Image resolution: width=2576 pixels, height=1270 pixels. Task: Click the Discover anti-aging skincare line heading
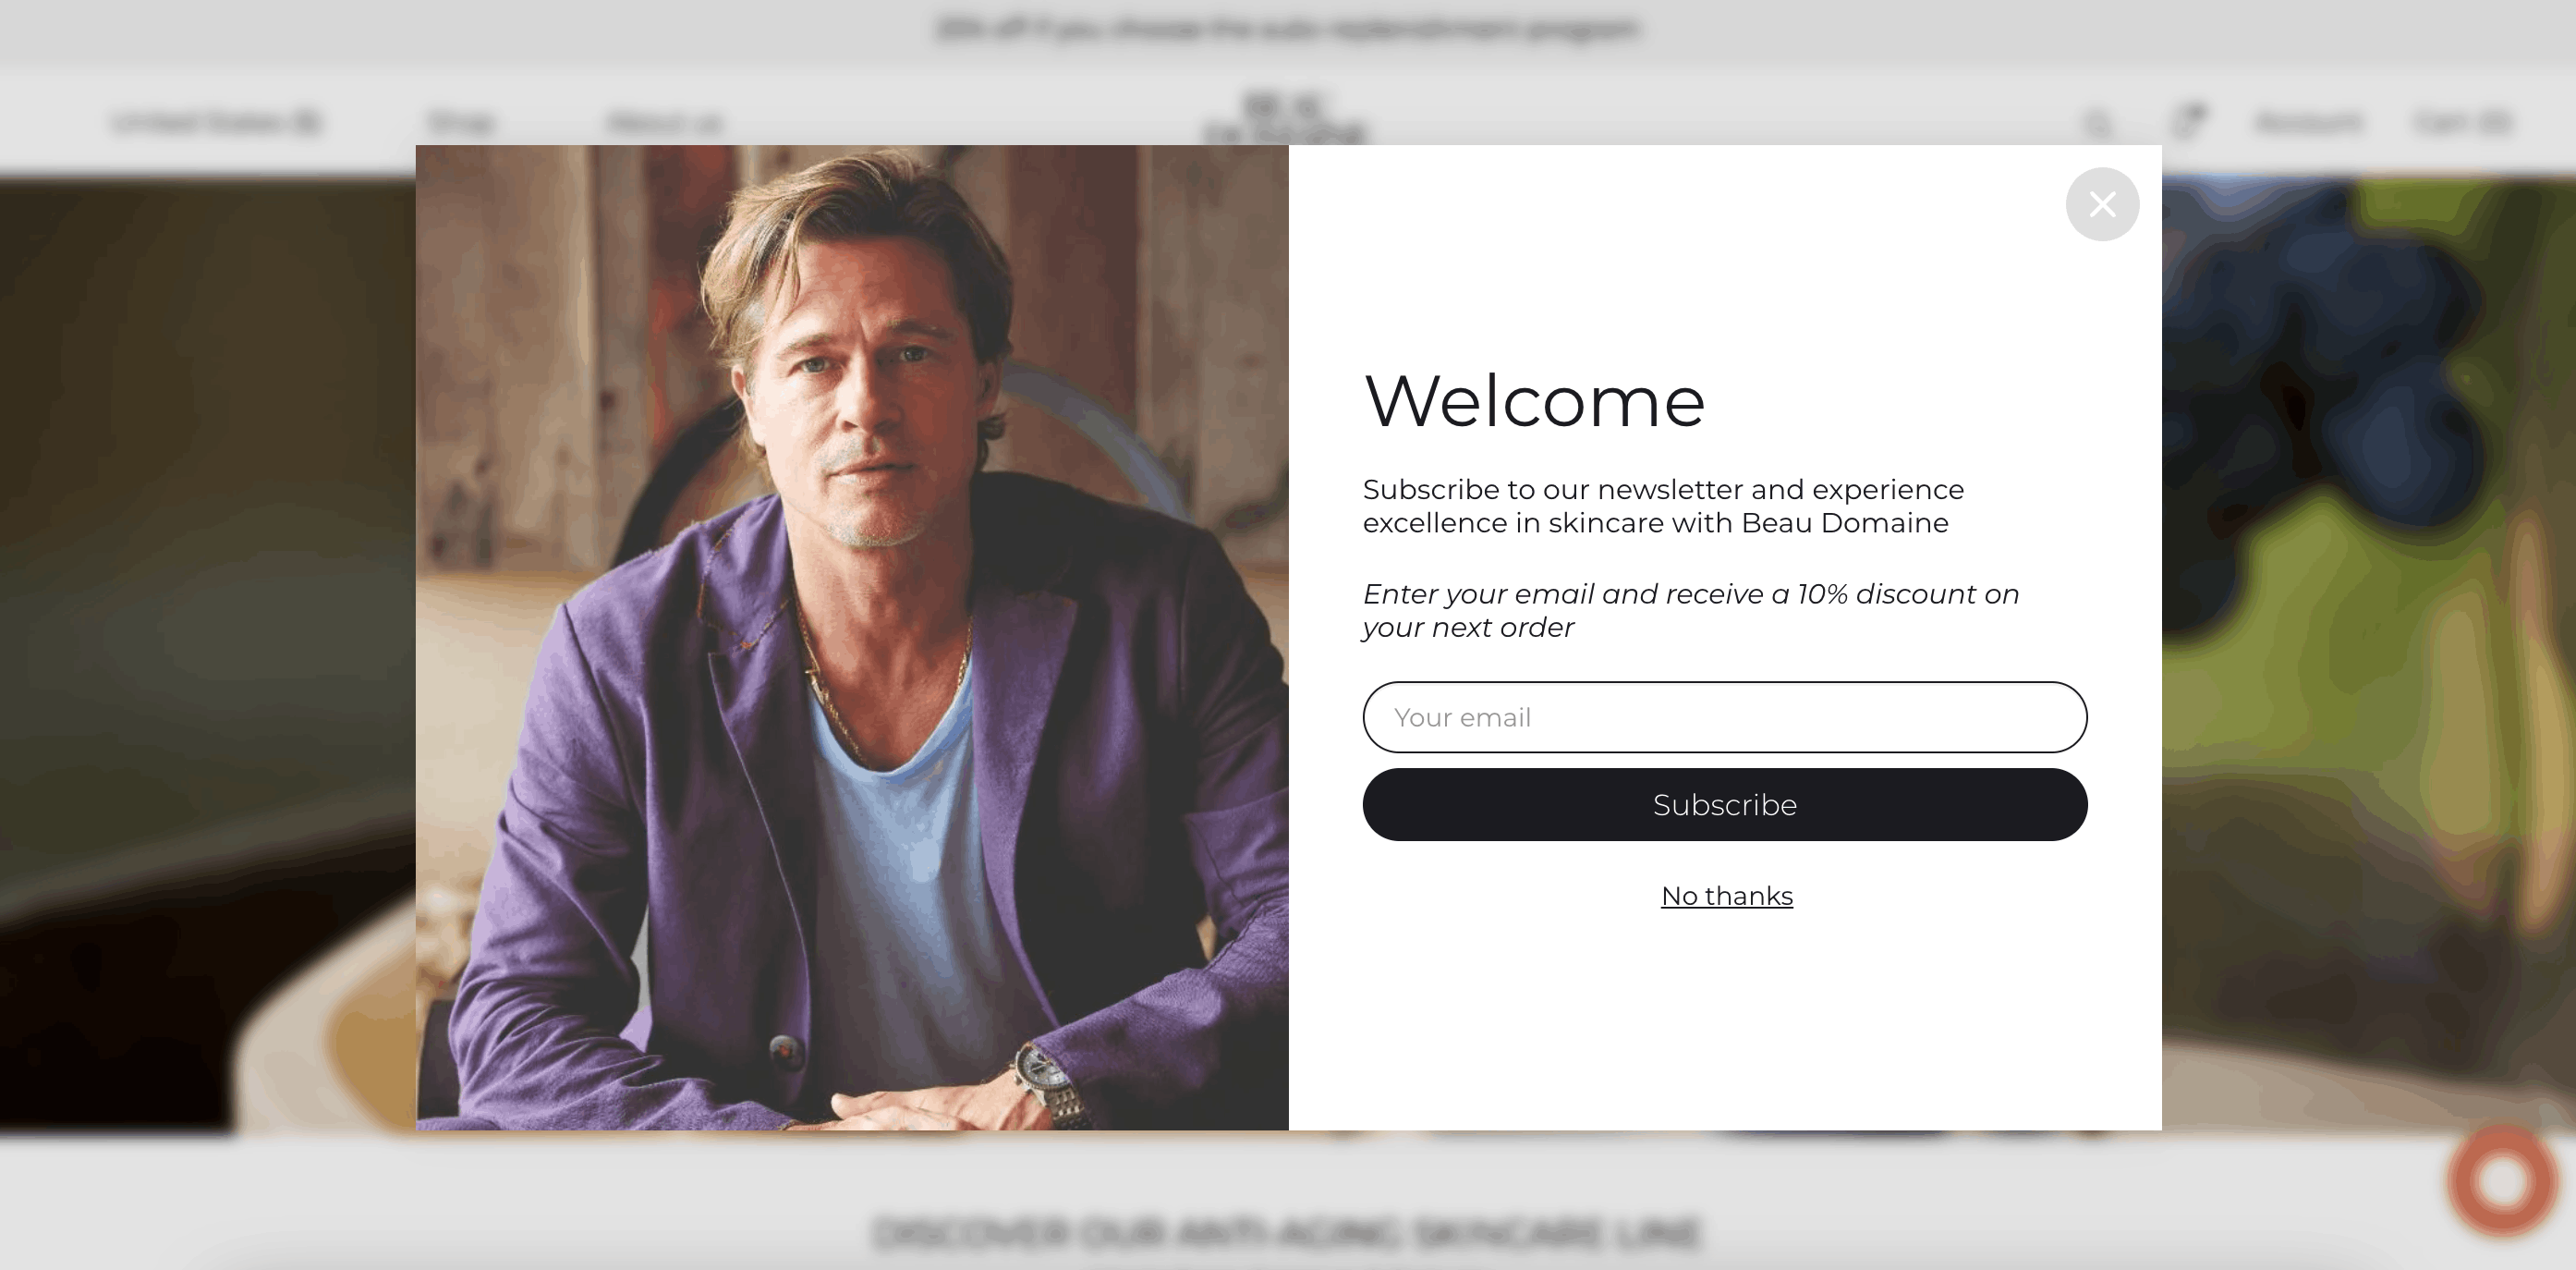point(1287,1232)
